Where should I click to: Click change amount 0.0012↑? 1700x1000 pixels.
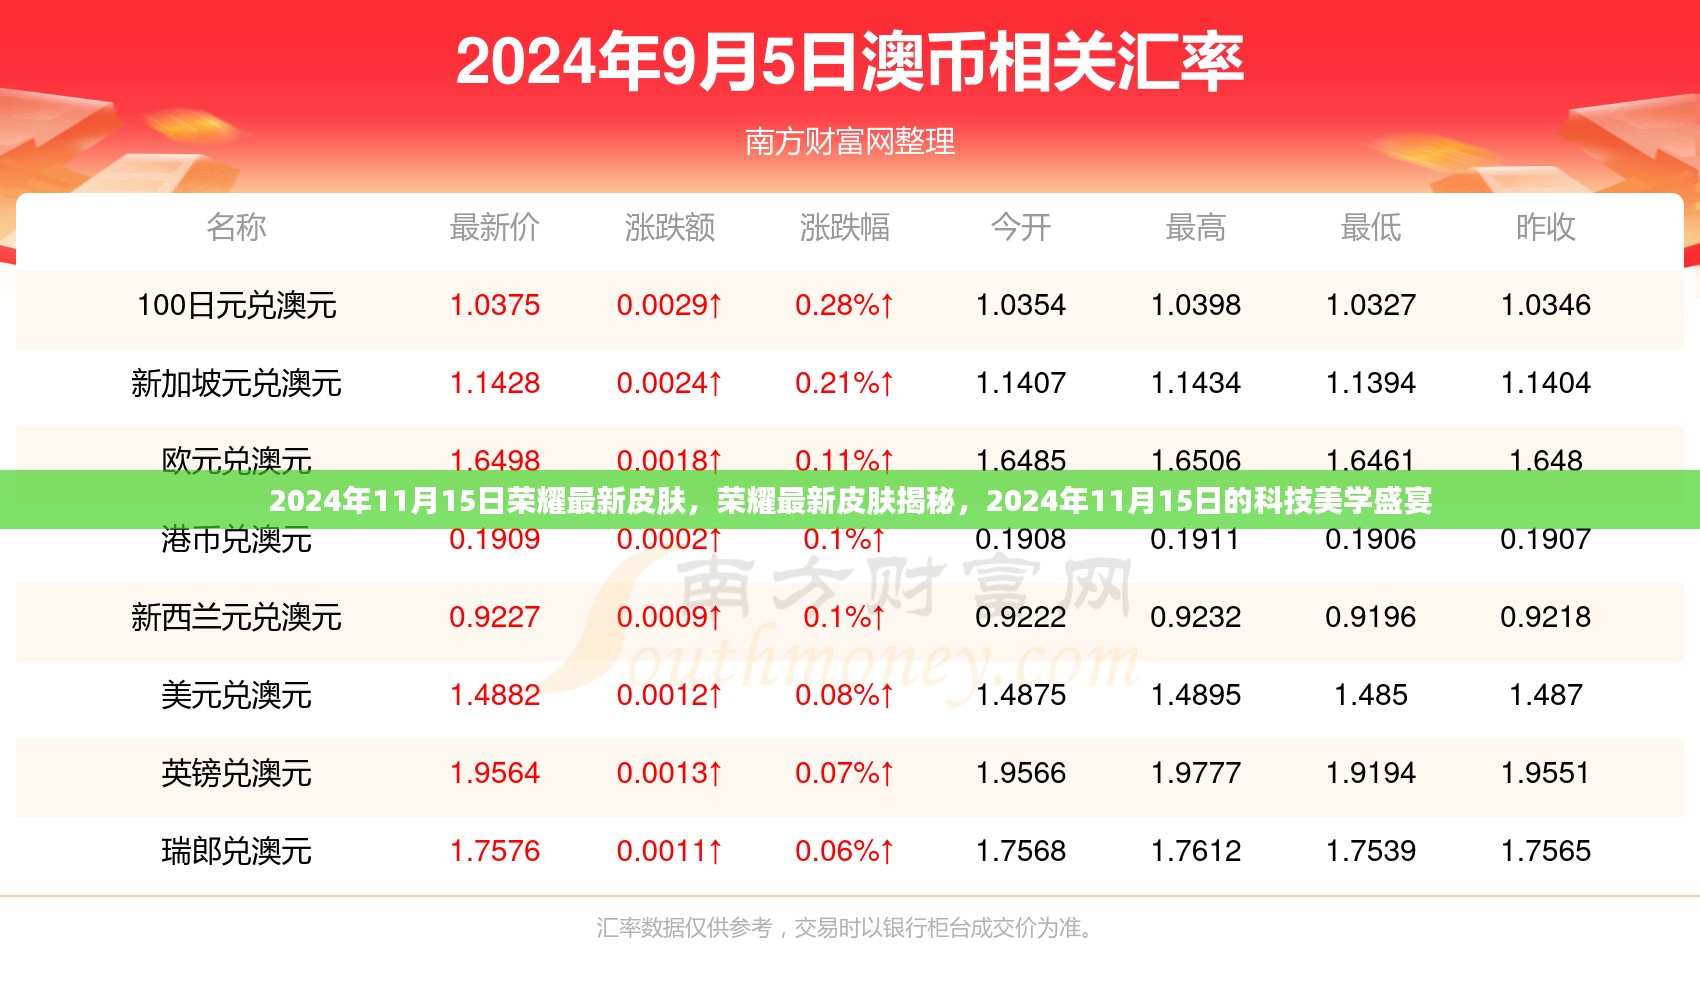coord(670,695)
